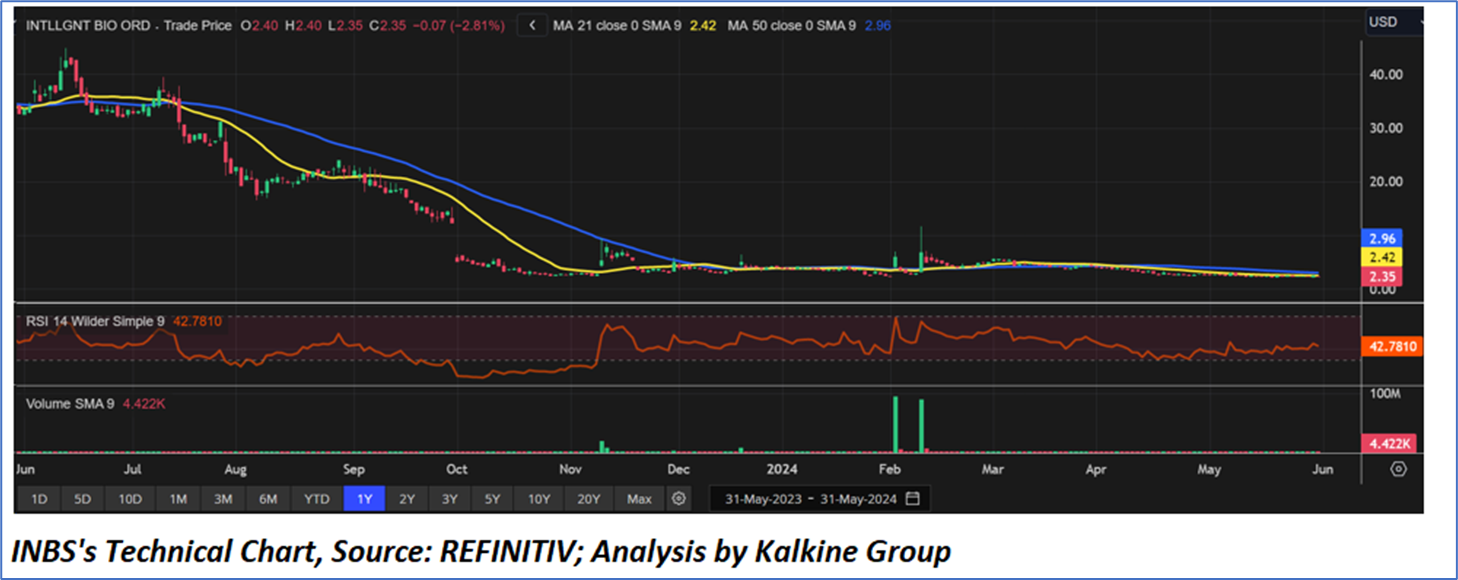Click the red 2.35 price axis tag
Screen dimensions: 1458x580
point(1381,276)
